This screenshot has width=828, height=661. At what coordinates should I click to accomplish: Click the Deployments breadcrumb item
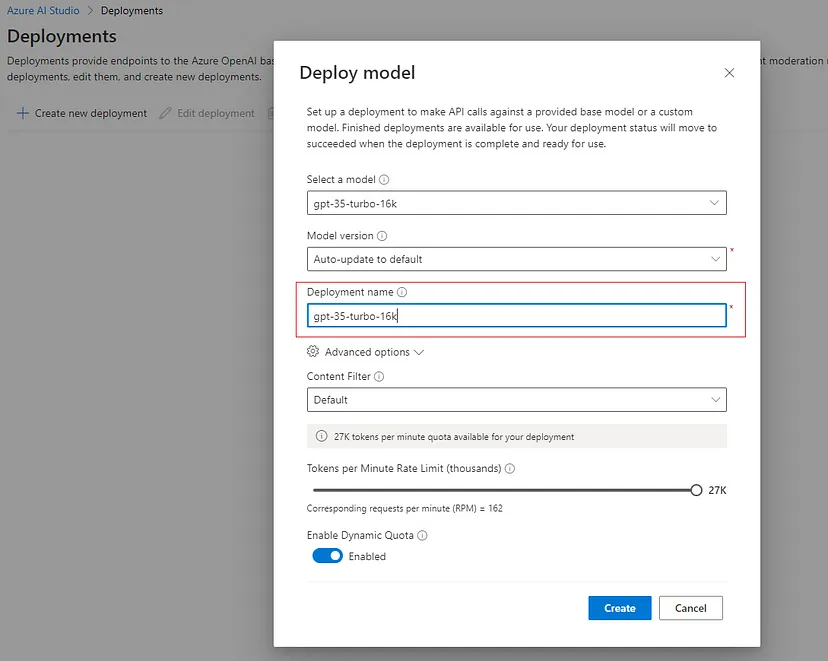pyautogui.click(x=131, y=11)
